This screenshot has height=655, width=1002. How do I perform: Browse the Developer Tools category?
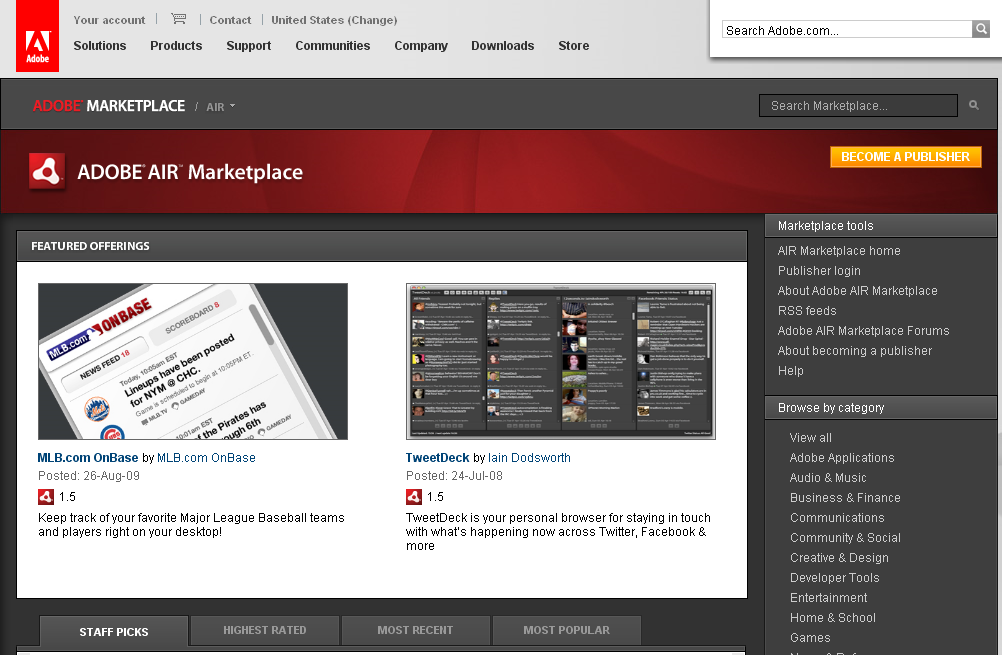pyautogui.click(x=835, y=578)
